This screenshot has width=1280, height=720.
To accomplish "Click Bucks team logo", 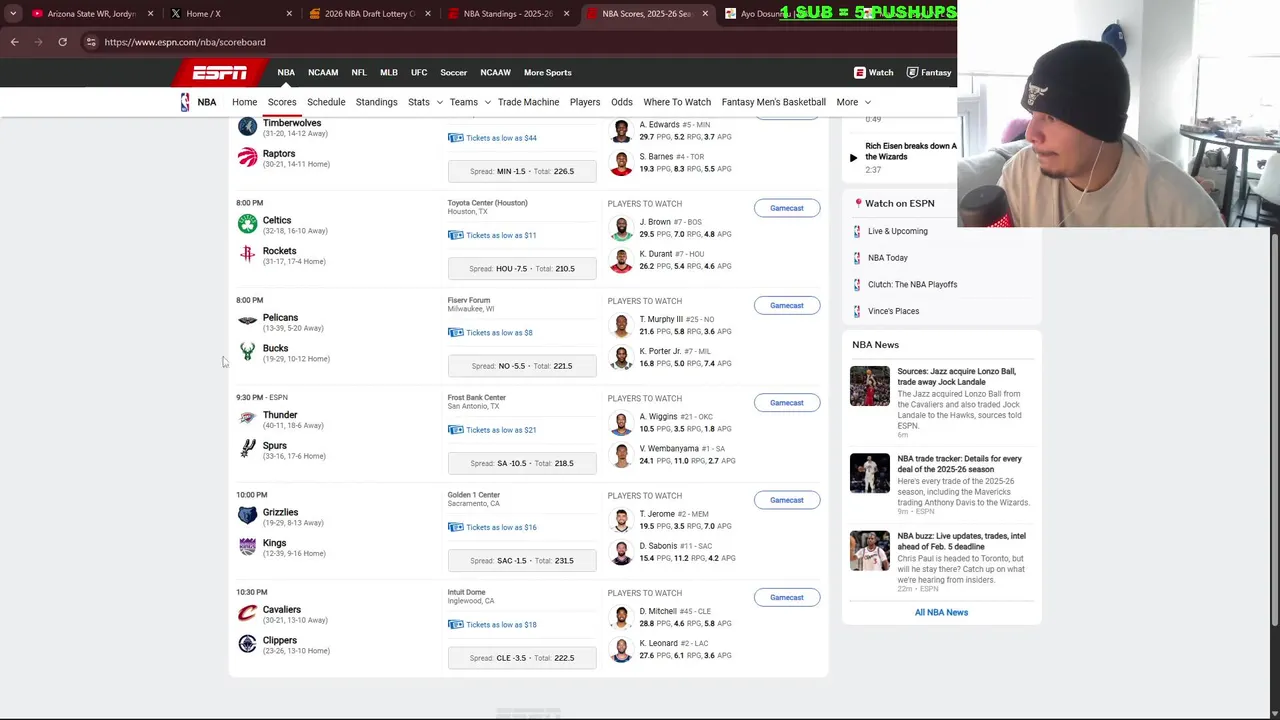I will coord(247,352).
